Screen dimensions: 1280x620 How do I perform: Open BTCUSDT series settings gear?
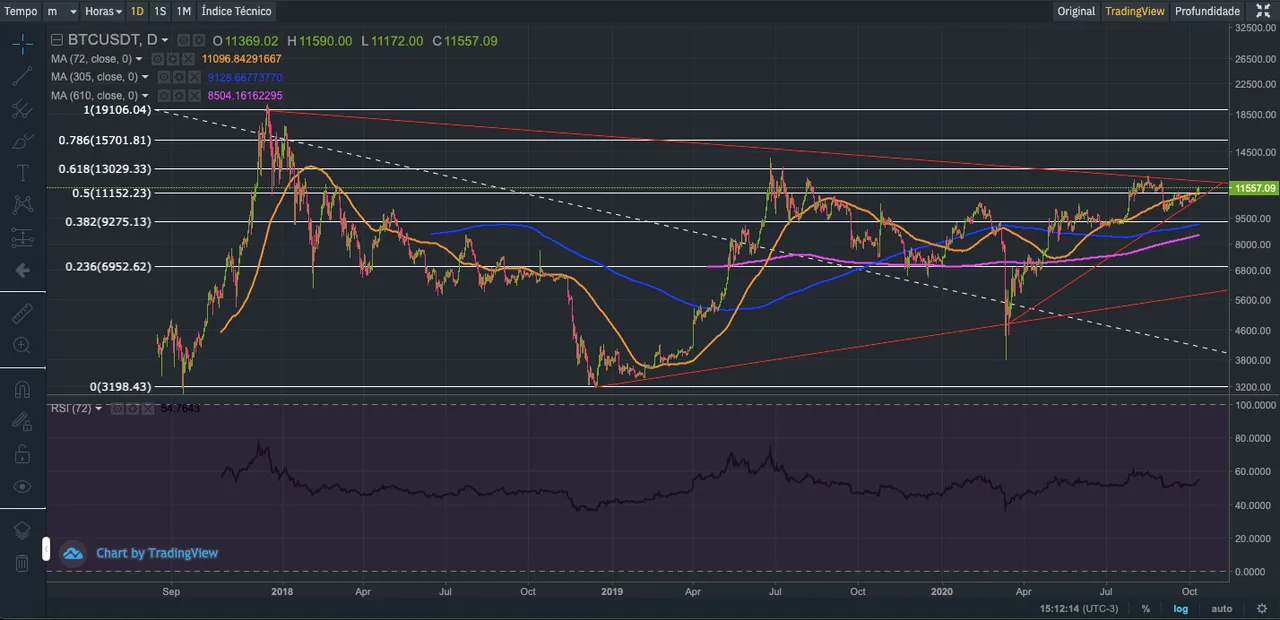pyautogui.click(x=199, y=40)
